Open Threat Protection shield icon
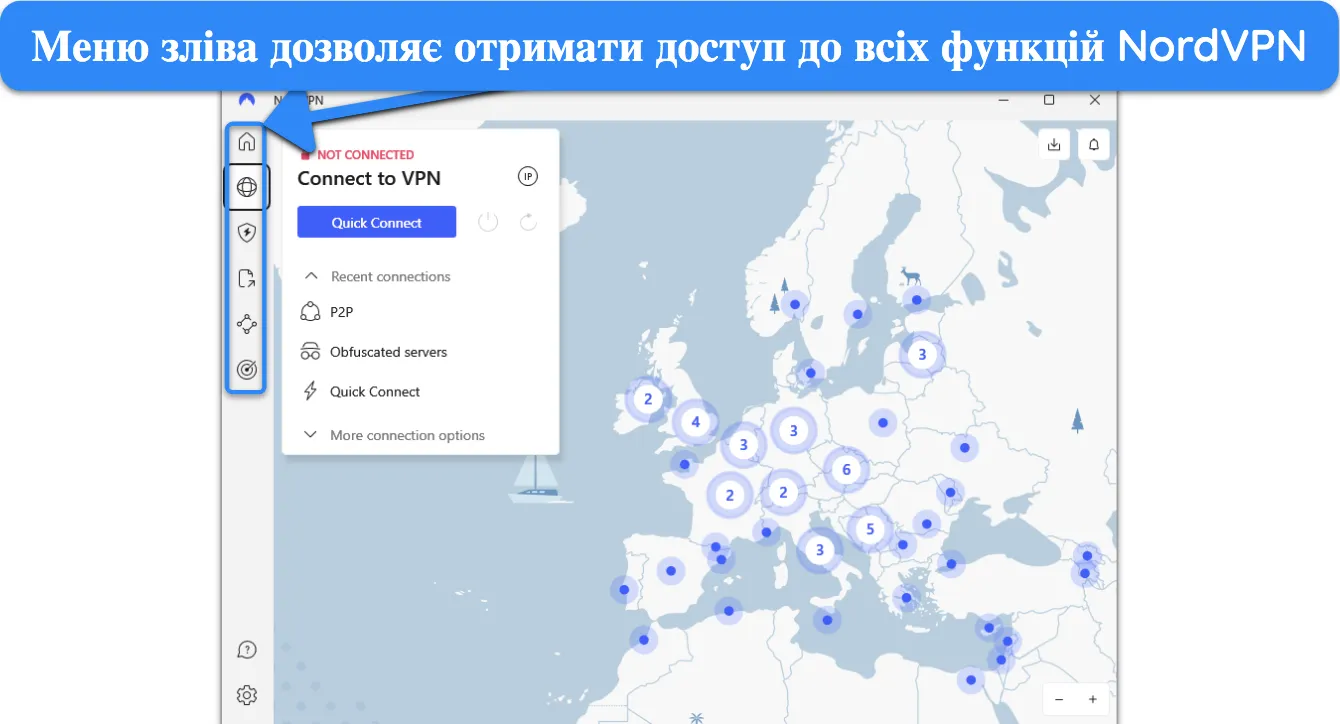The height and width of the screenshot is (724, 1340). click(x=246, y=232)
